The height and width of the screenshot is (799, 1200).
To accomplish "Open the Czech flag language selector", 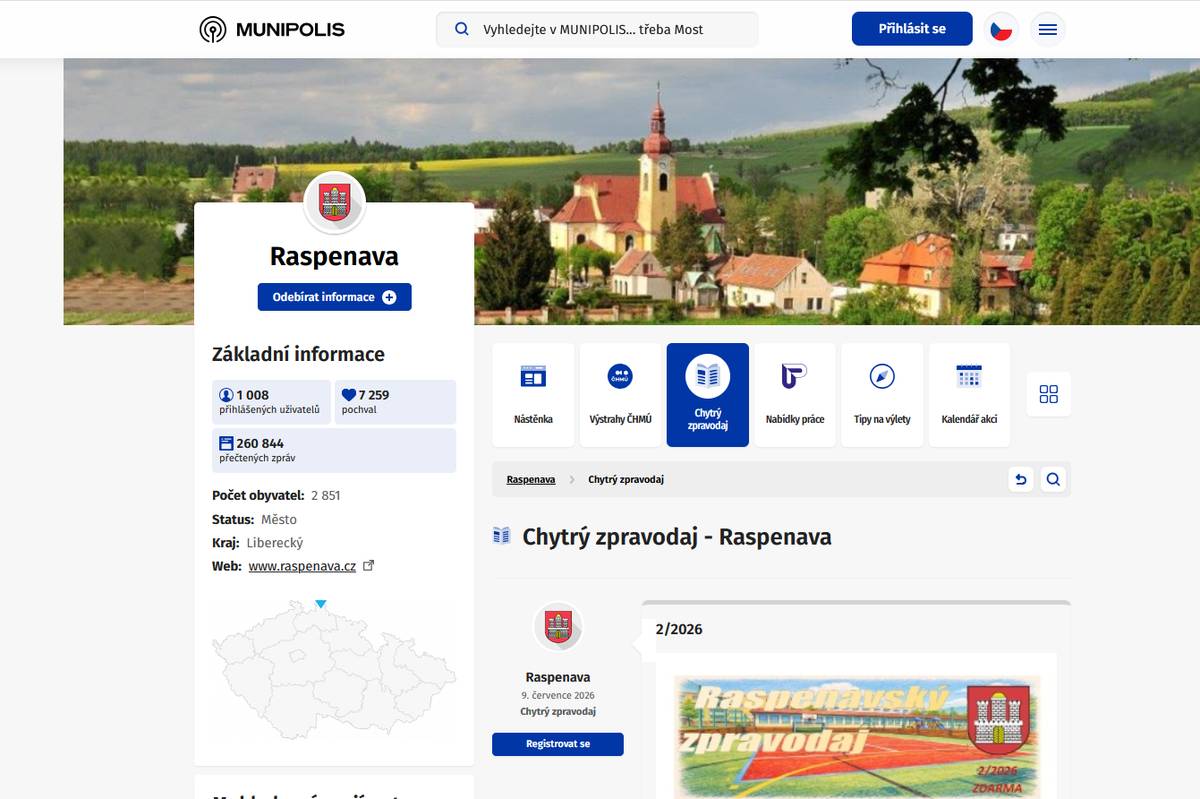I will pos(1001,29).
